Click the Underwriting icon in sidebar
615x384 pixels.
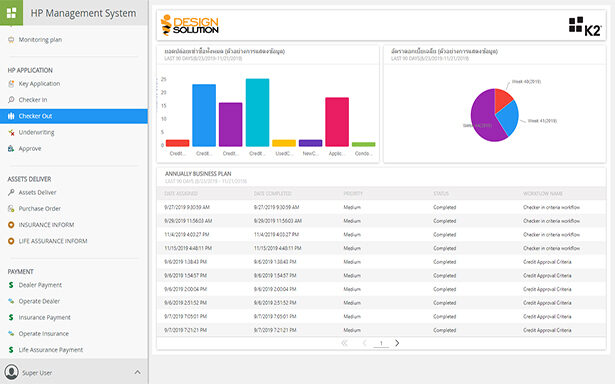pos(11,133)
